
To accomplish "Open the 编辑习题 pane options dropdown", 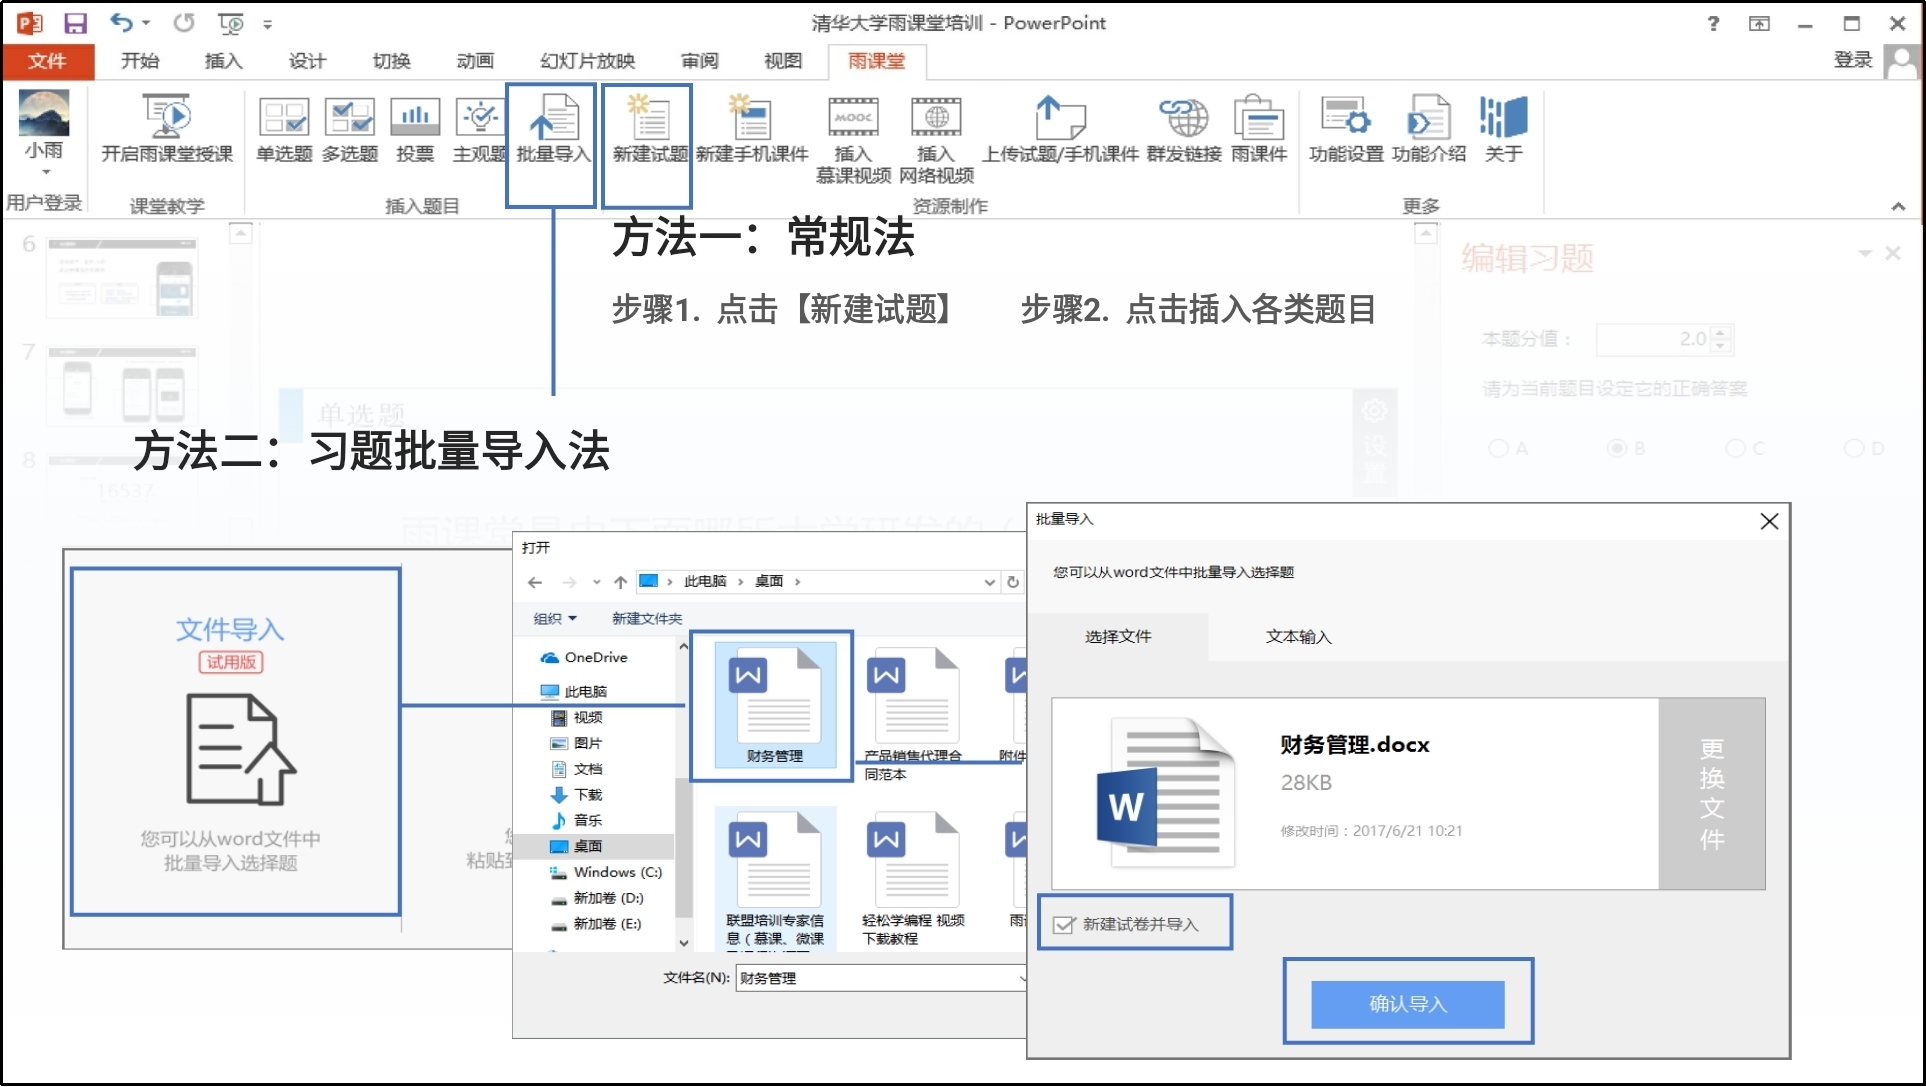I will pos(1864,254).
